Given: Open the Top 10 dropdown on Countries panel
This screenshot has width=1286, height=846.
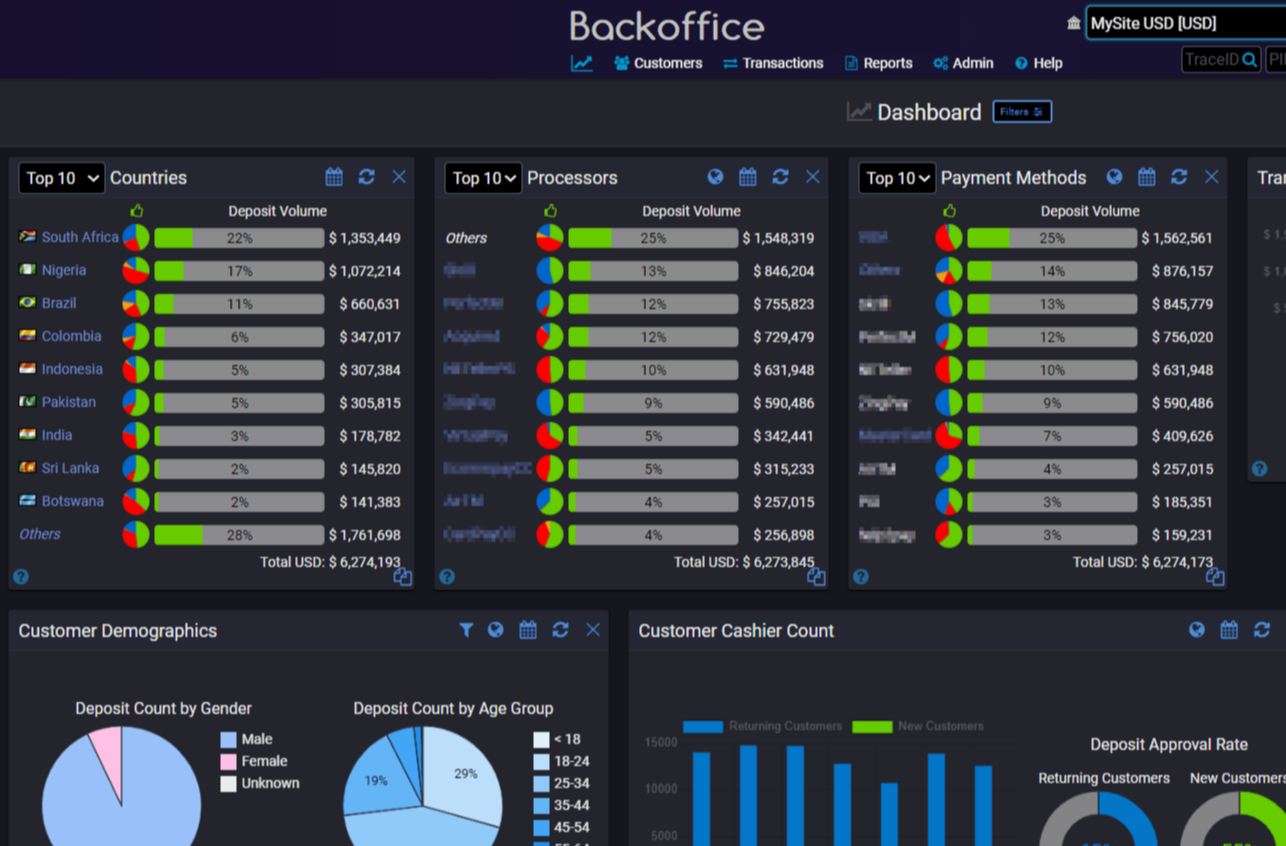Looking at the screenshot, I should coord(61,177).
